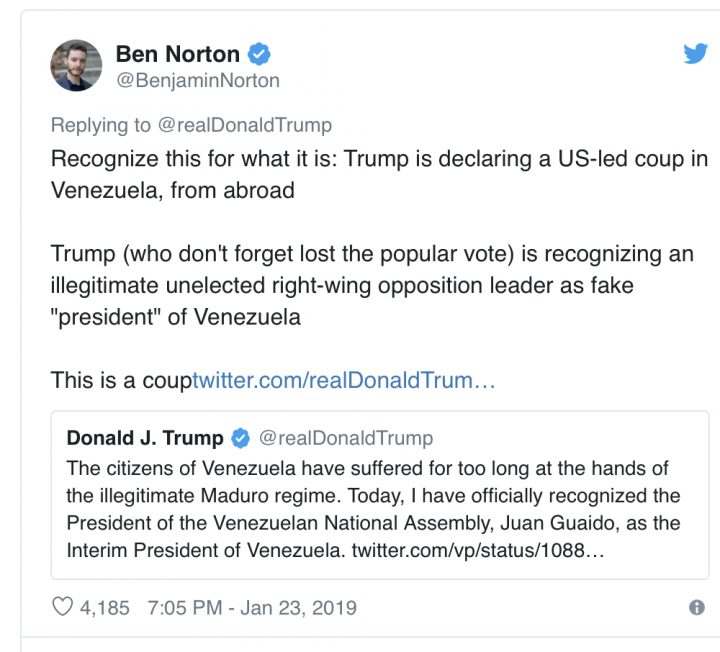
Task: Click Donald J. Trump name in quoted tweet
Action: pyautogui.click(x=145, y=438)
